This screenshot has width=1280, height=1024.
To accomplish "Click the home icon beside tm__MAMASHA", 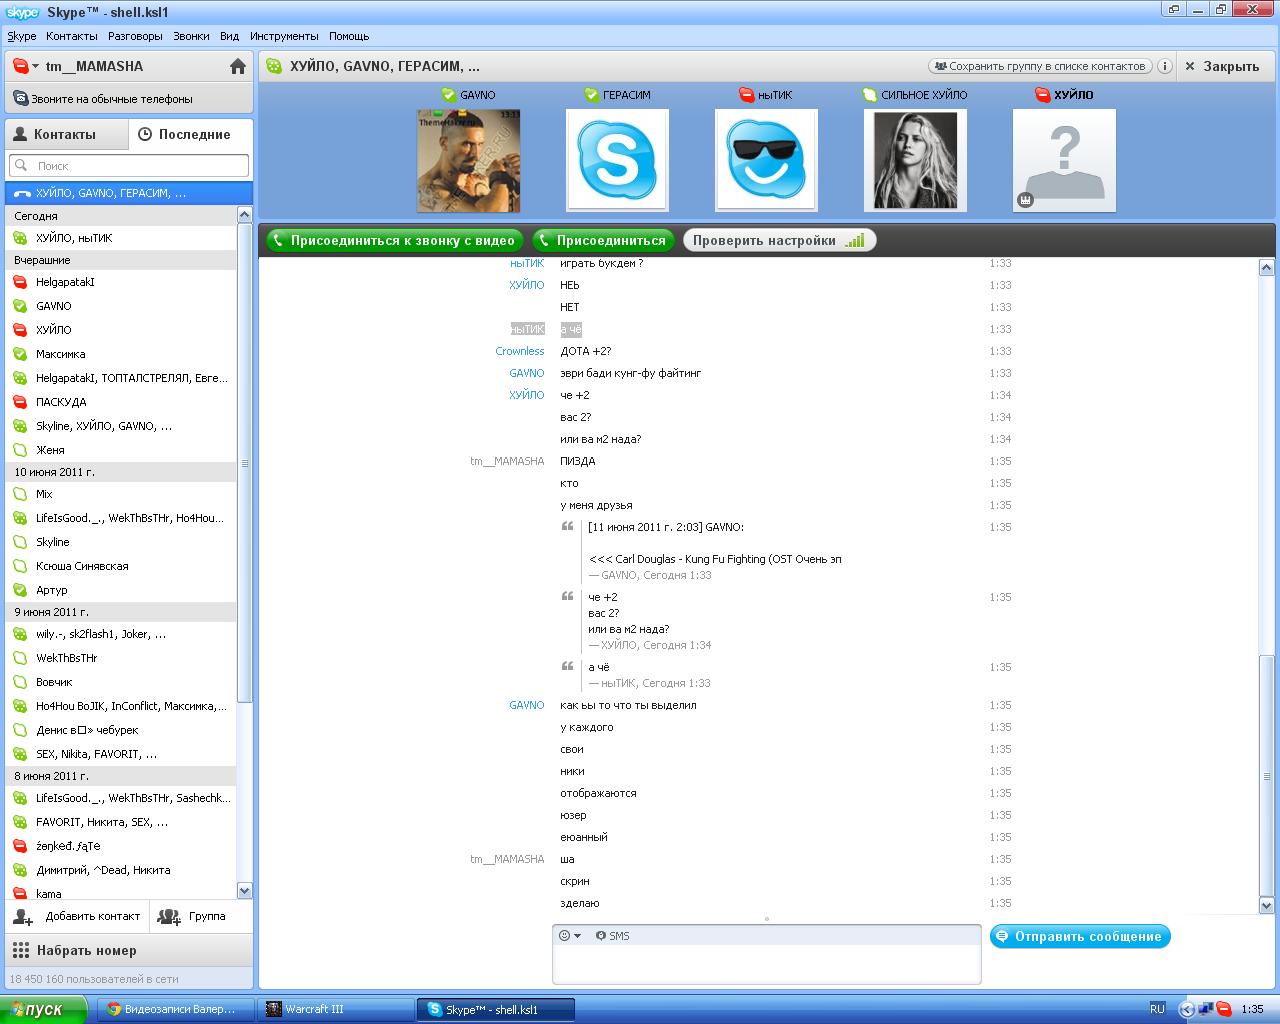I will click(237, 66).
